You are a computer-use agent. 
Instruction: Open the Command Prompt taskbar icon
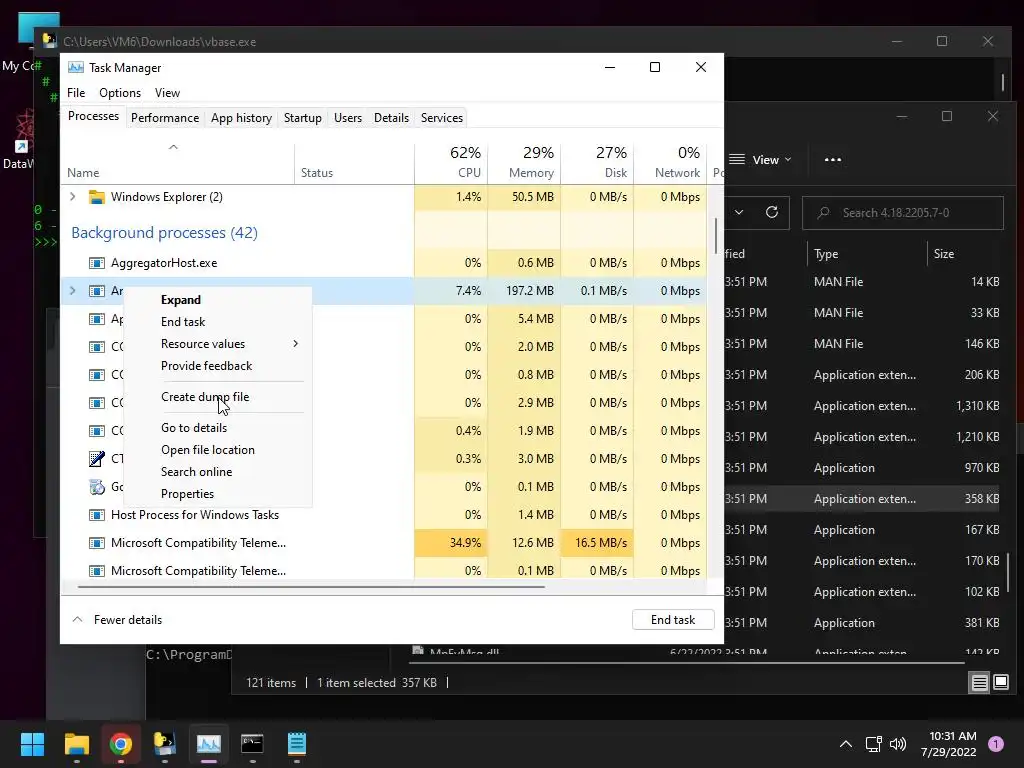pyautogui.click(x=253, y=744)
